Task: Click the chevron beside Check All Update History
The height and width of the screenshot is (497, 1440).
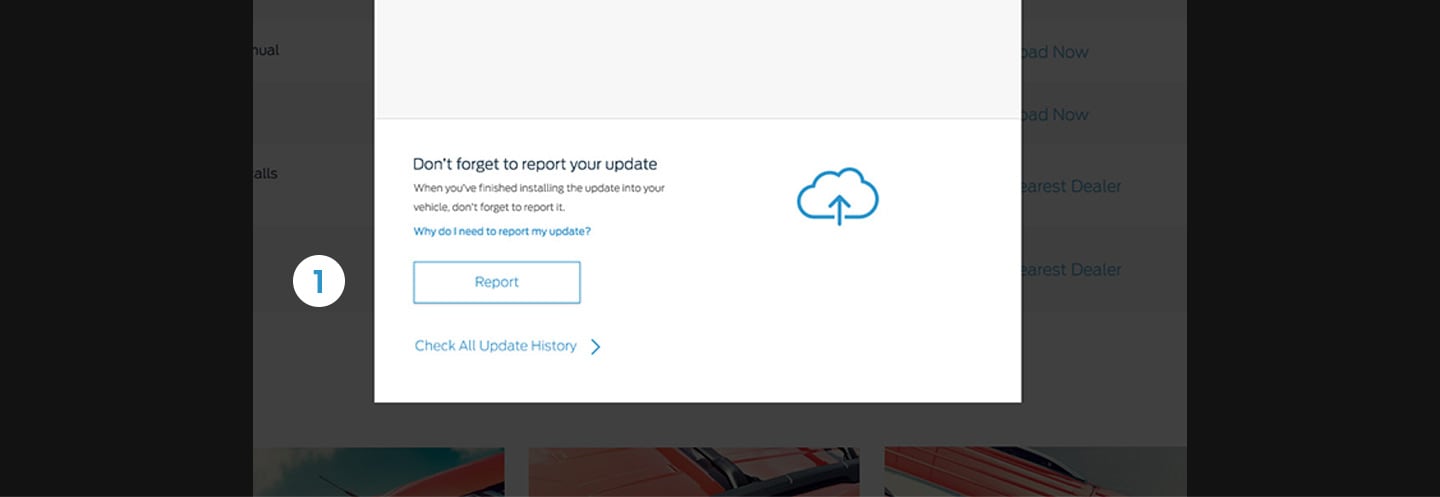Action: [595, 347]
